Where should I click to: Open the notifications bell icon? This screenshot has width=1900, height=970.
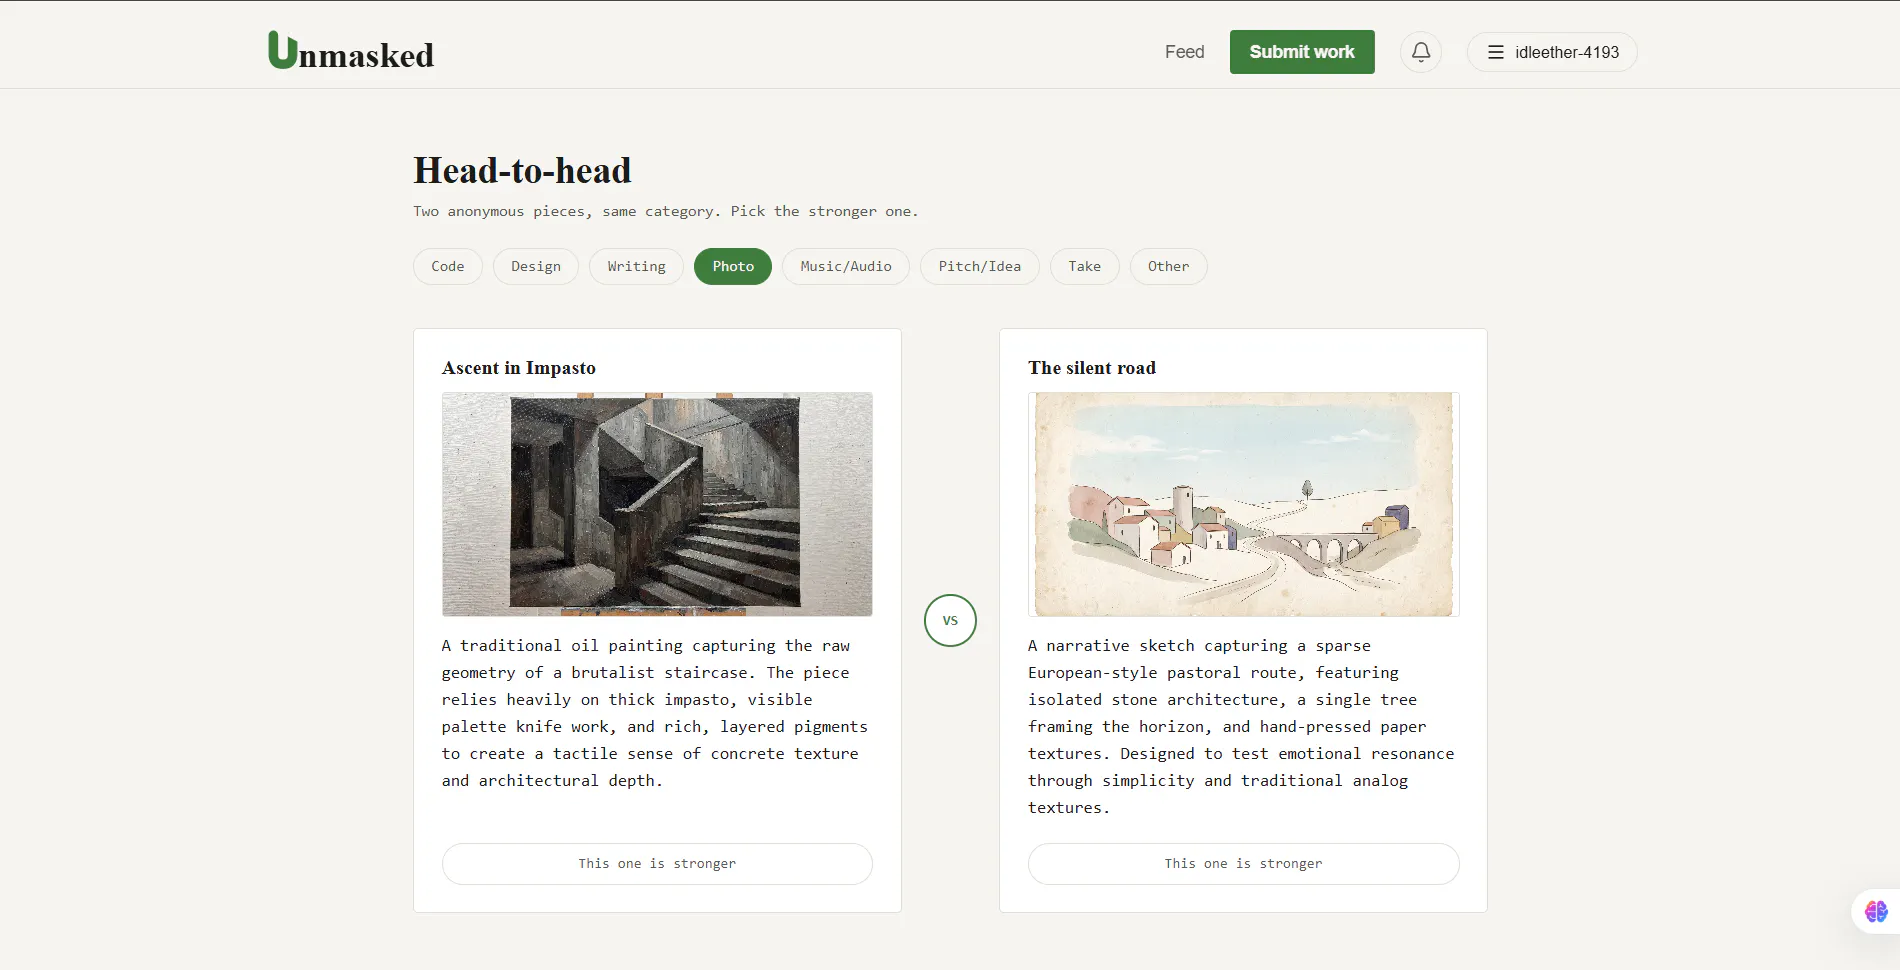click(1420, 52)
